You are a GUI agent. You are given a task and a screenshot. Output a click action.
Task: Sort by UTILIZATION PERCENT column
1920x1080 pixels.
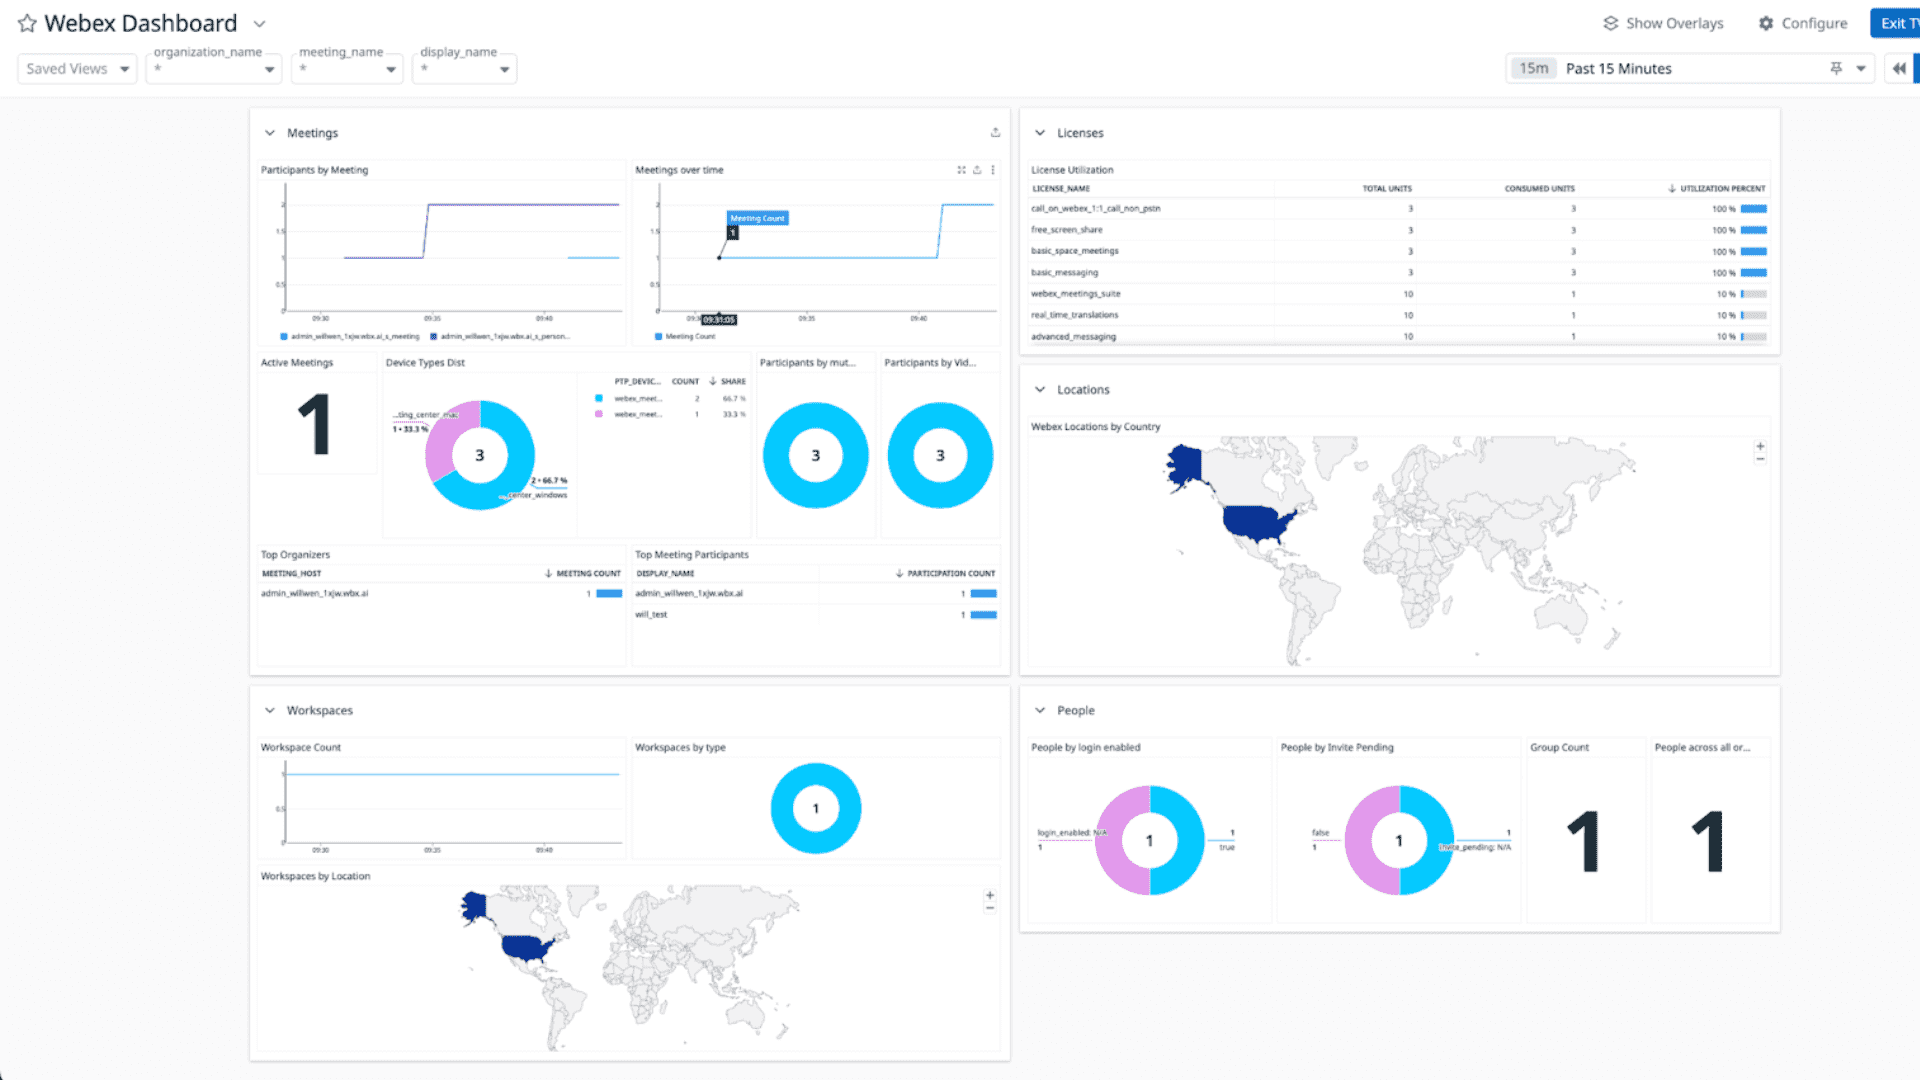pyautogui.click(x=1717, y=188)
